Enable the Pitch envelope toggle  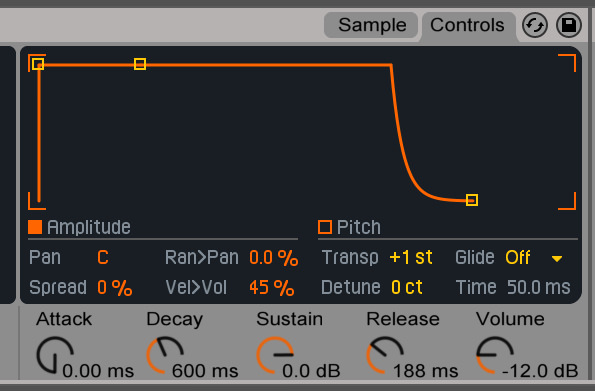pyautogui.click(x=325, y=227)
